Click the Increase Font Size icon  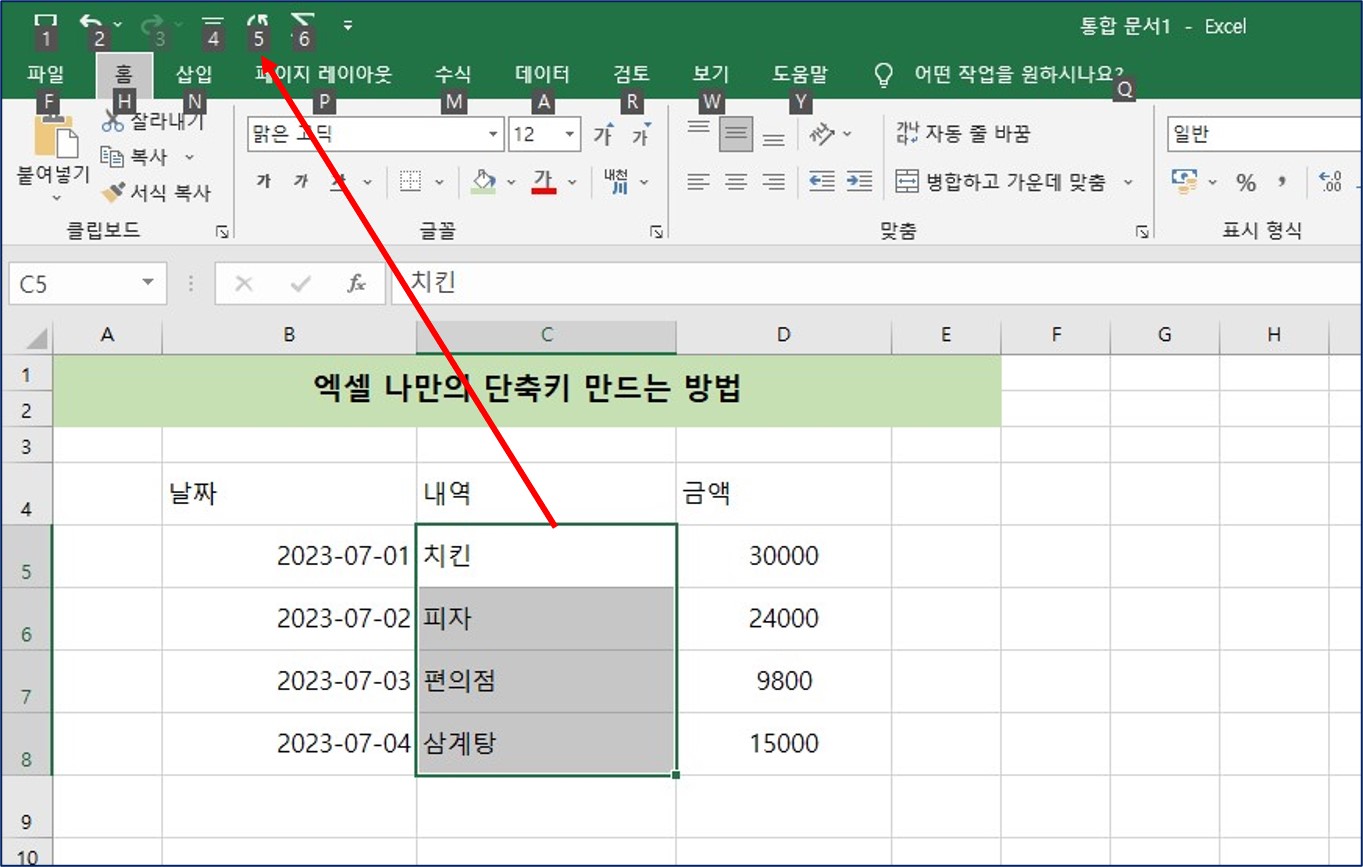point(605,134)
